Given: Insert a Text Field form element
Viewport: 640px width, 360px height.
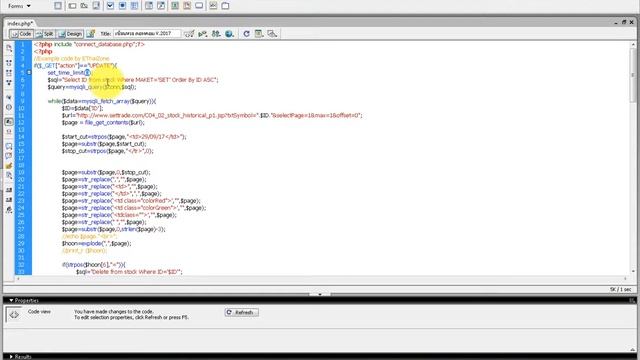Looking at the screenshot, I should coord(72,6).
